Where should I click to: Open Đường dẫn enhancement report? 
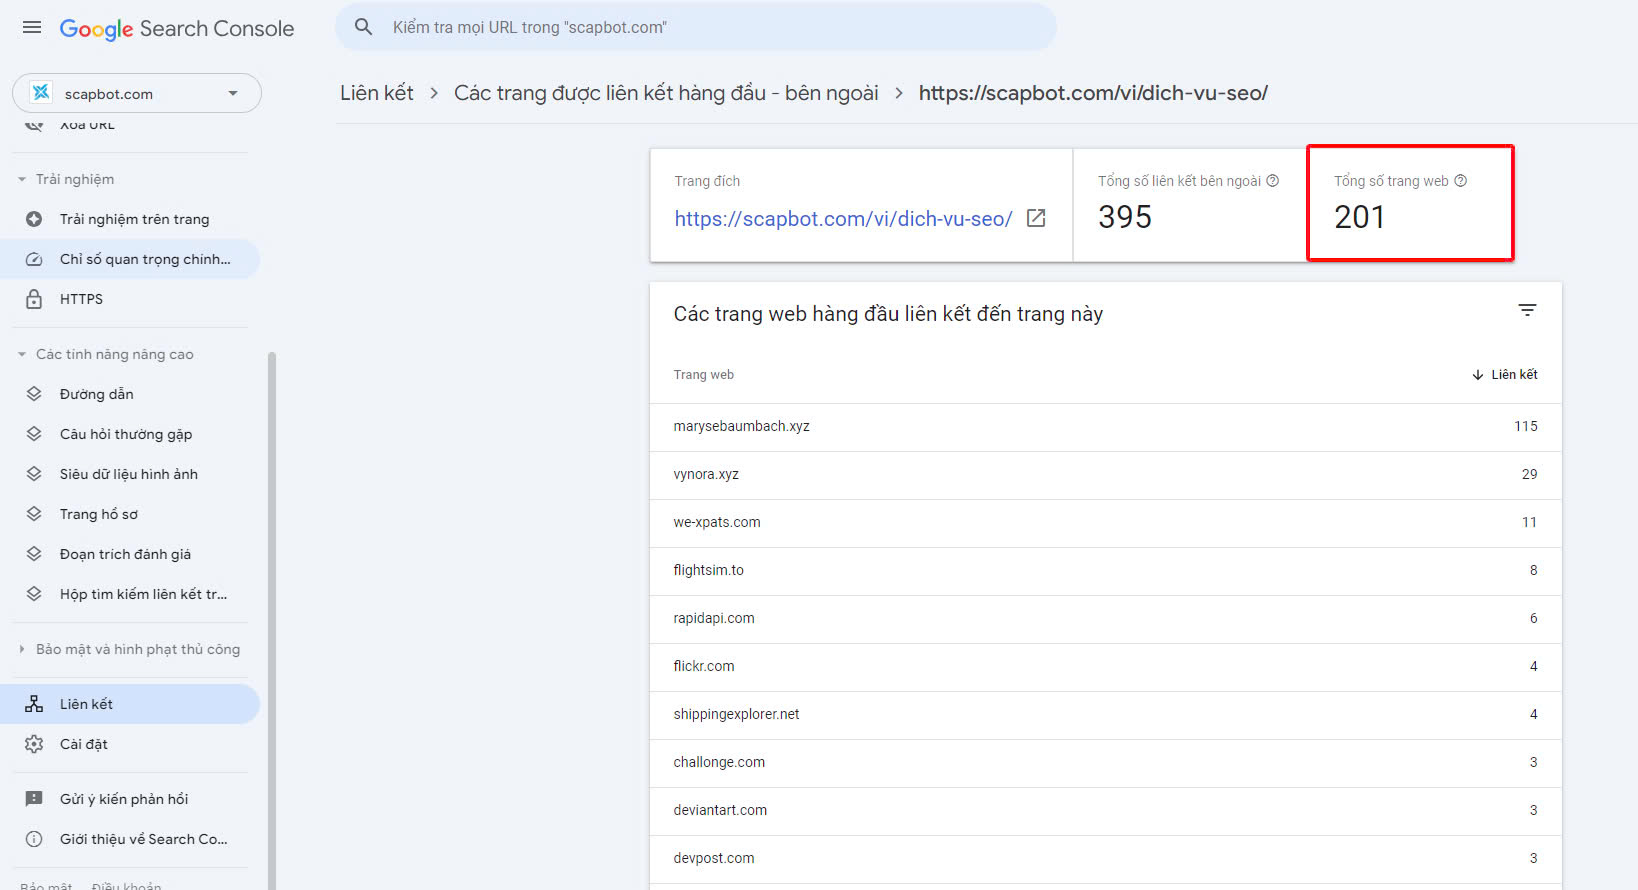130,394
